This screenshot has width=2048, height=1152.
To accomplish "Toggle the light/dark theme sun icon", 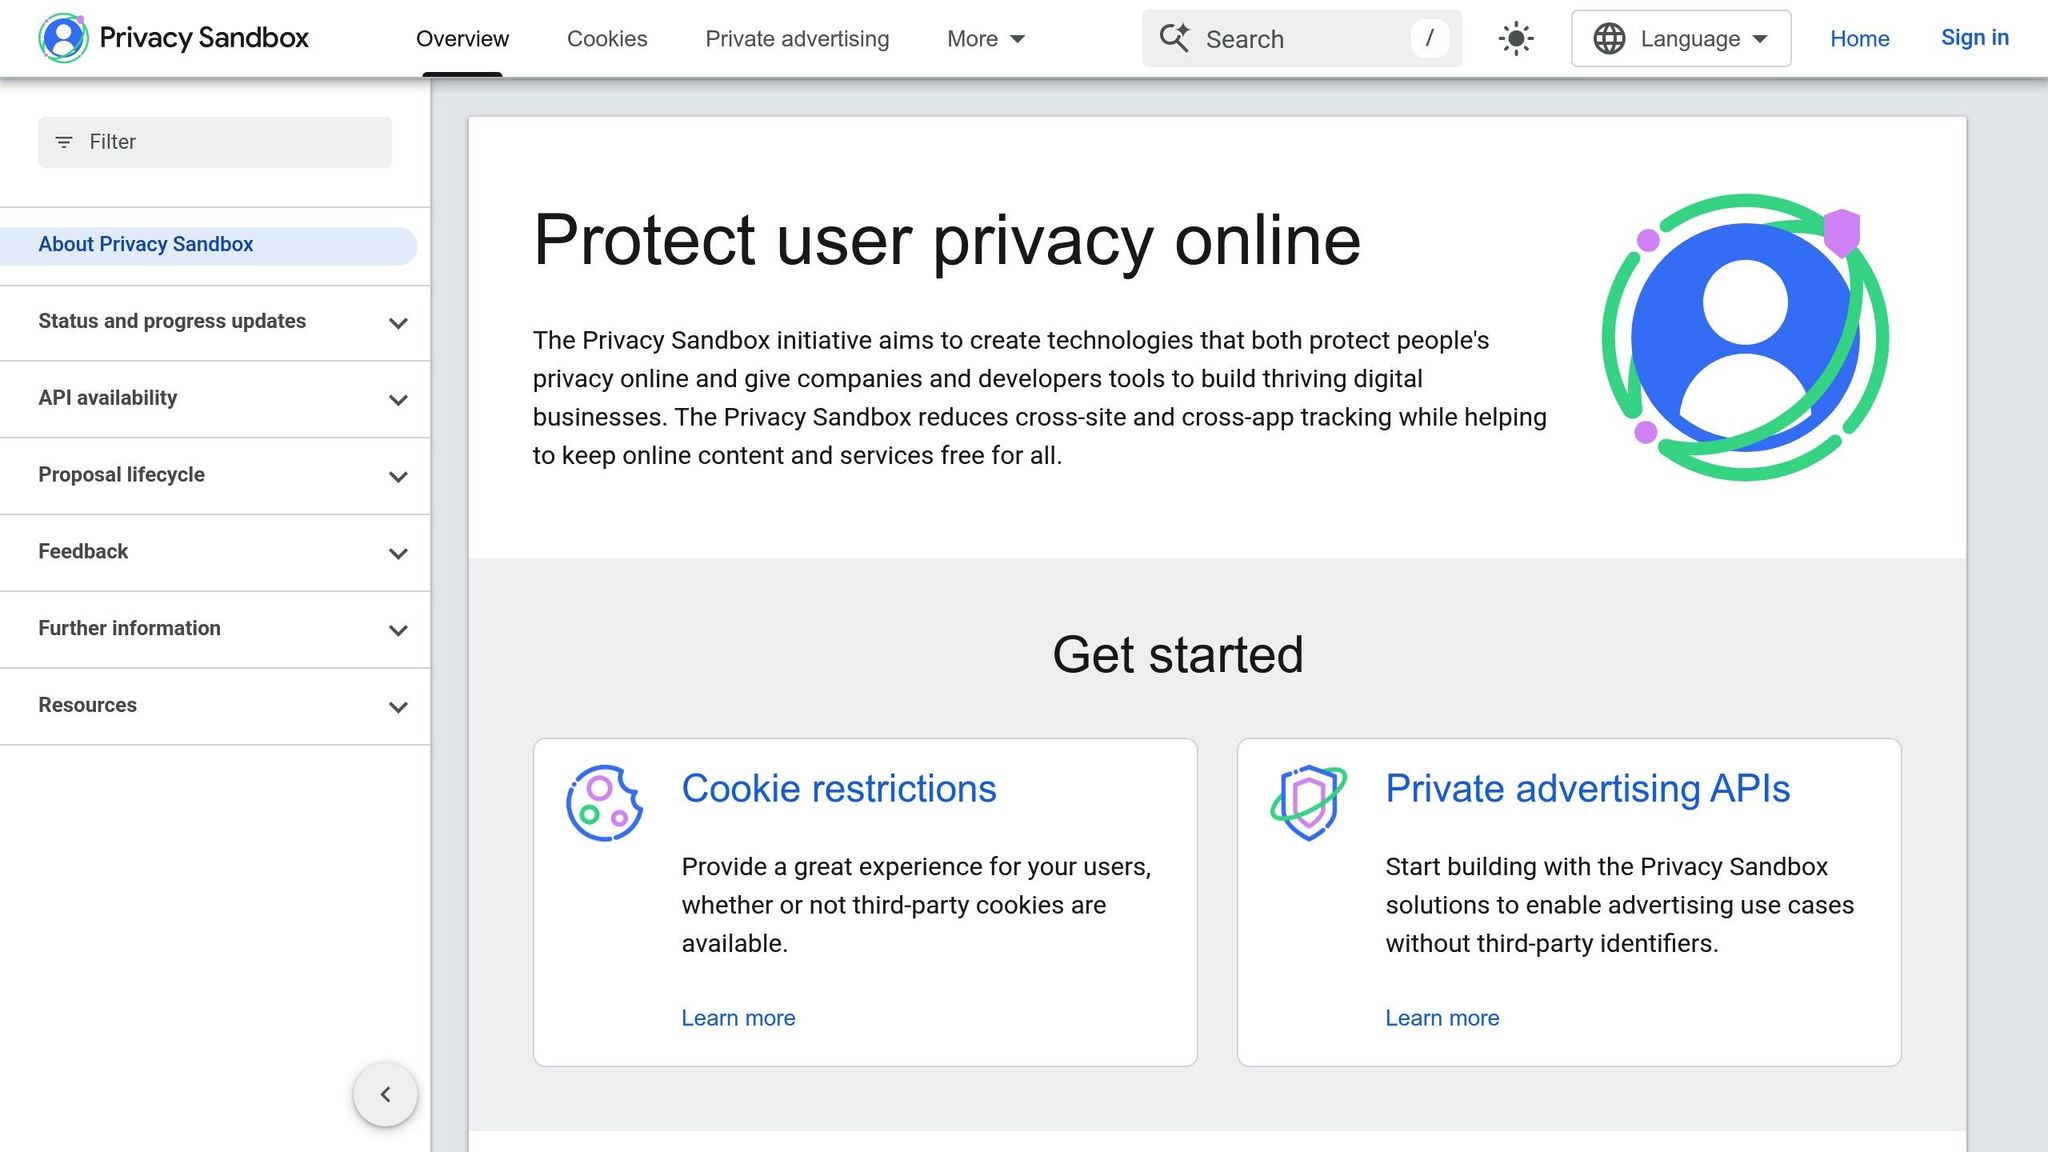I will (1516, 39).
